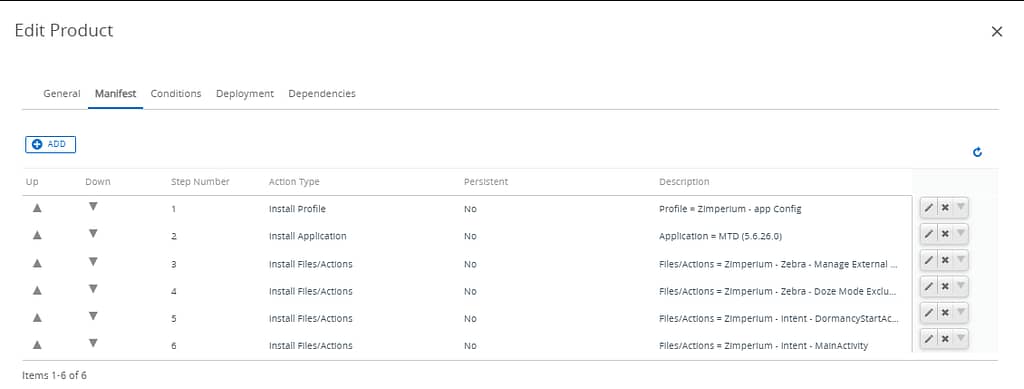Open dropdown arrow for step 1 actions
The width and height of the screenshot is (1024, 389).
(961, 208)
